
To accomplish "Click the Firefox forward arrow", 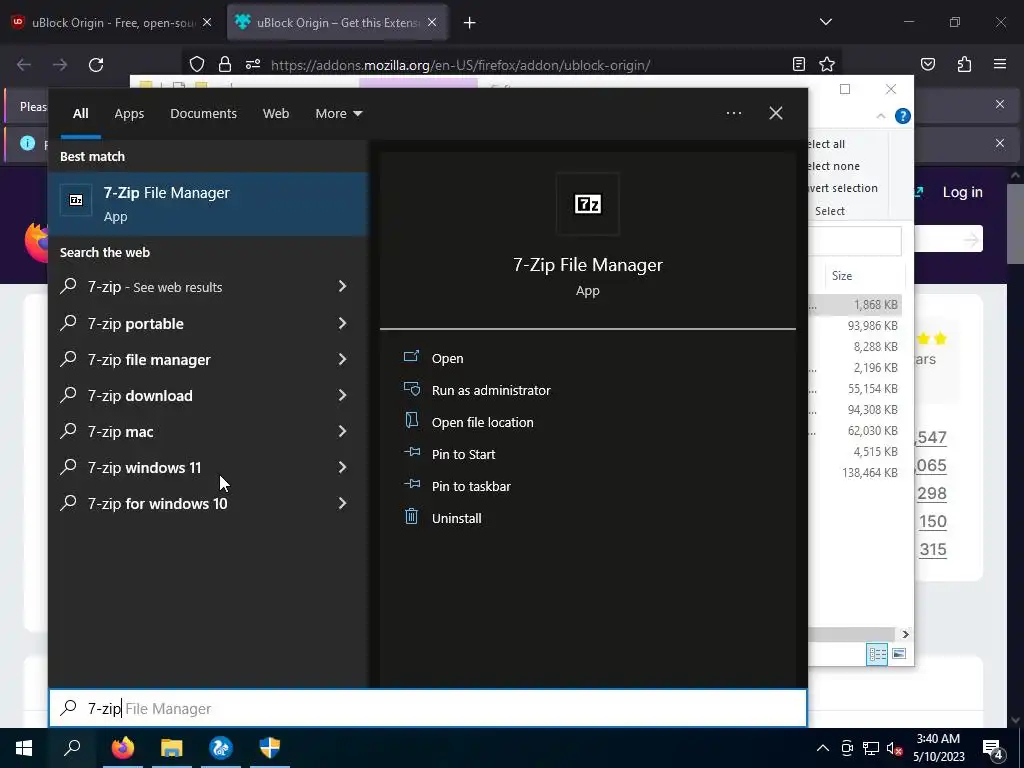I will (60, 65).
